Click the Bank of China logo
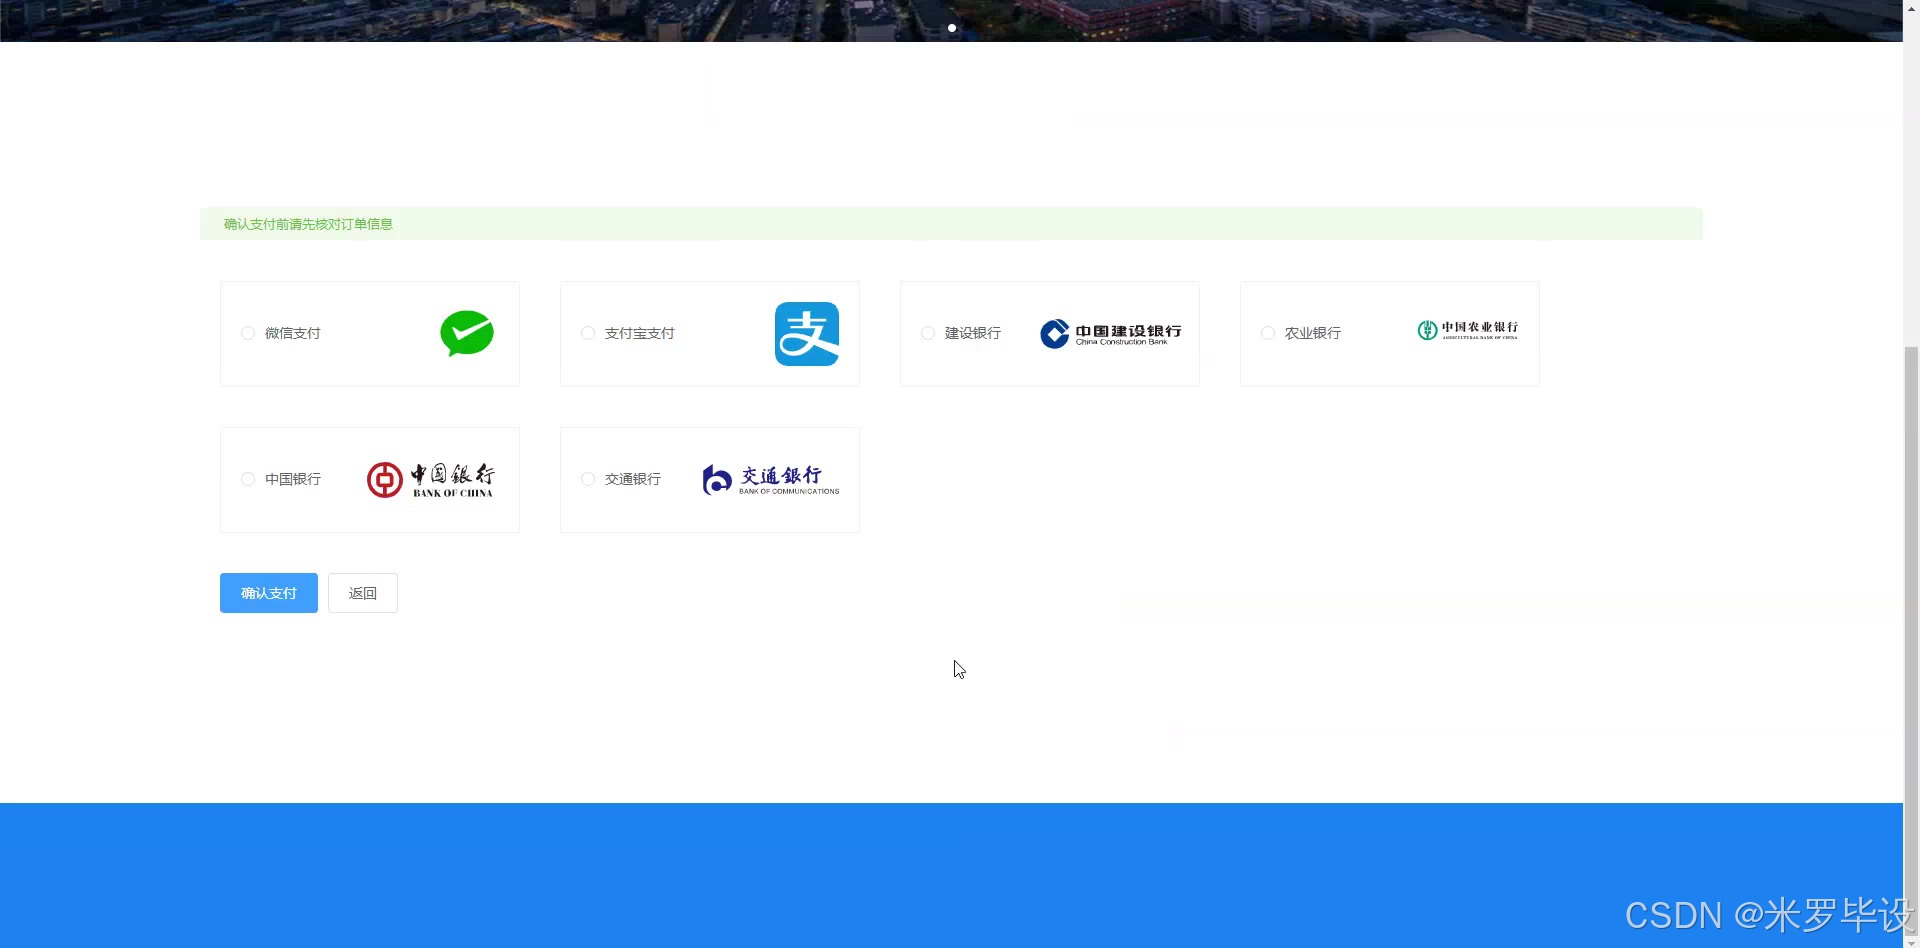The height and width of the screenshot is (948, 1920). (x=430, y=480)
